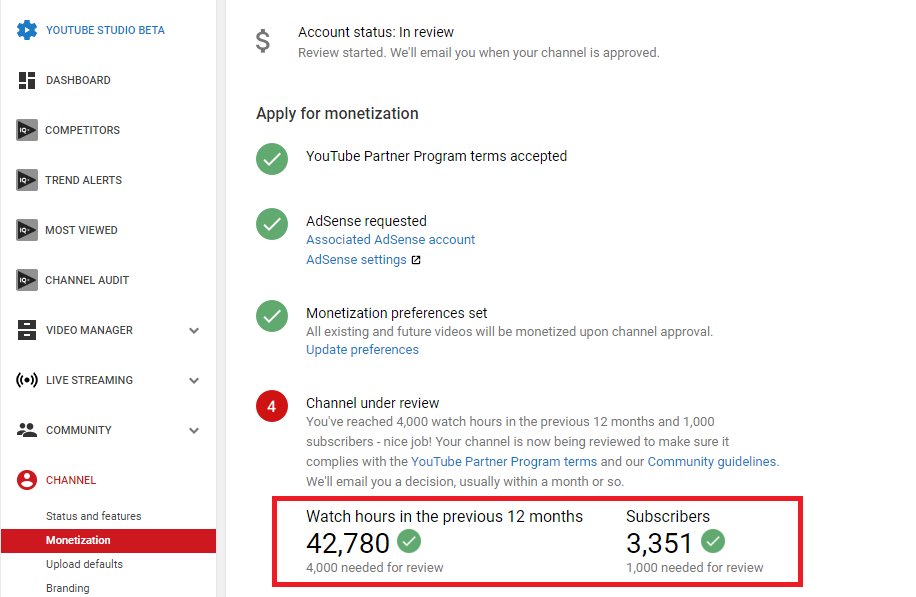
Task: Click the Most Viewed IQ icon
Action: pos(27,230)
